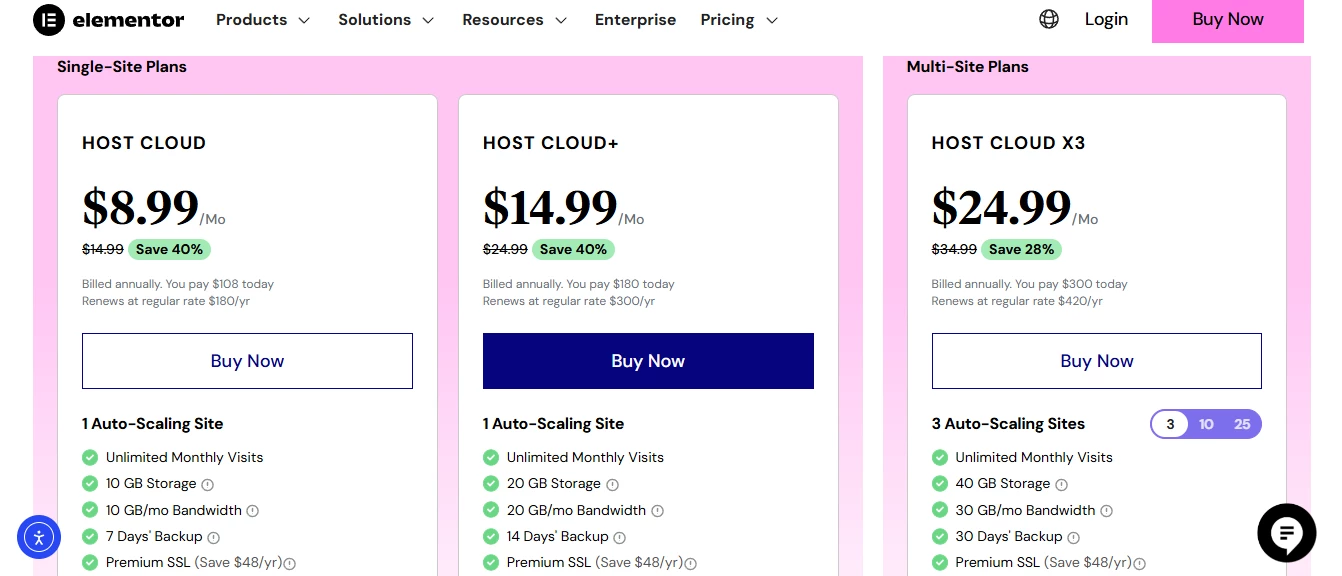Viewport: 1342px width, 576px height.
Task: Click the Elementor logo
Action: click(109, 20)
